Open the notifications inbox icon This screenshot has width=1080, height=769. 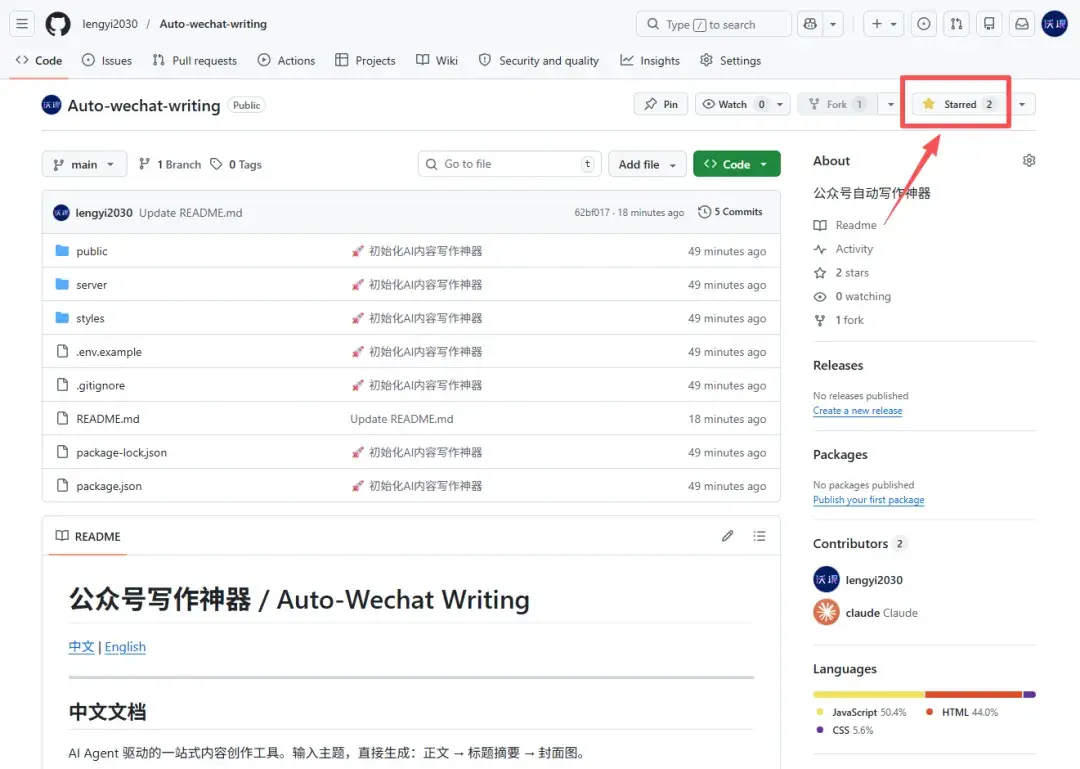click(1022, 24)
